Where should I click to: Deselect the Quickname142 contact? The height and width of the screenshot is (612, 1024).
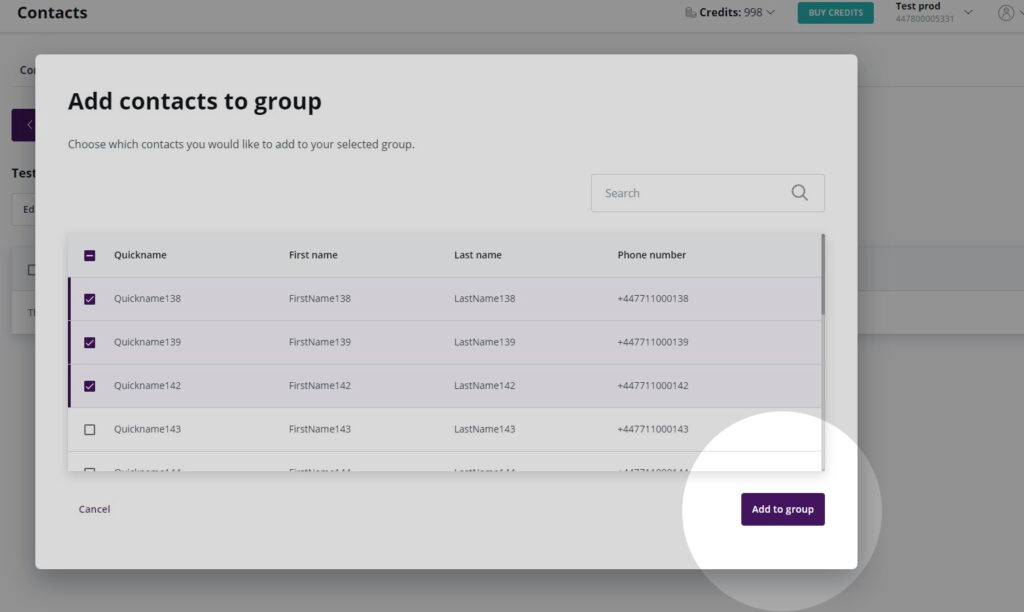(x=89, y=385)
